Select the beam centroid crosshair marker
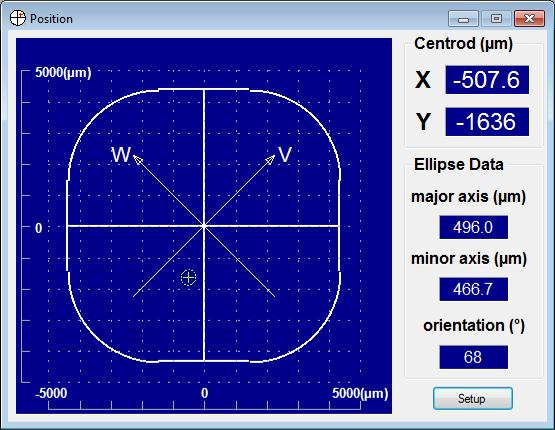The height and width of the screenshot is (430, 555). pos(188,277)
